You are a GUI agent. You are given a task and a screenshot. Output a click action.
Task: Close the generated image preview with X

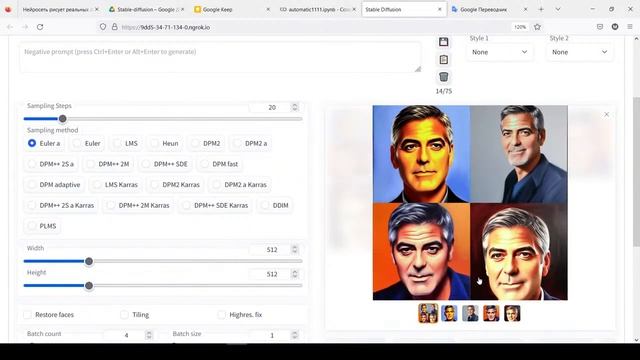tap(607, 115)
